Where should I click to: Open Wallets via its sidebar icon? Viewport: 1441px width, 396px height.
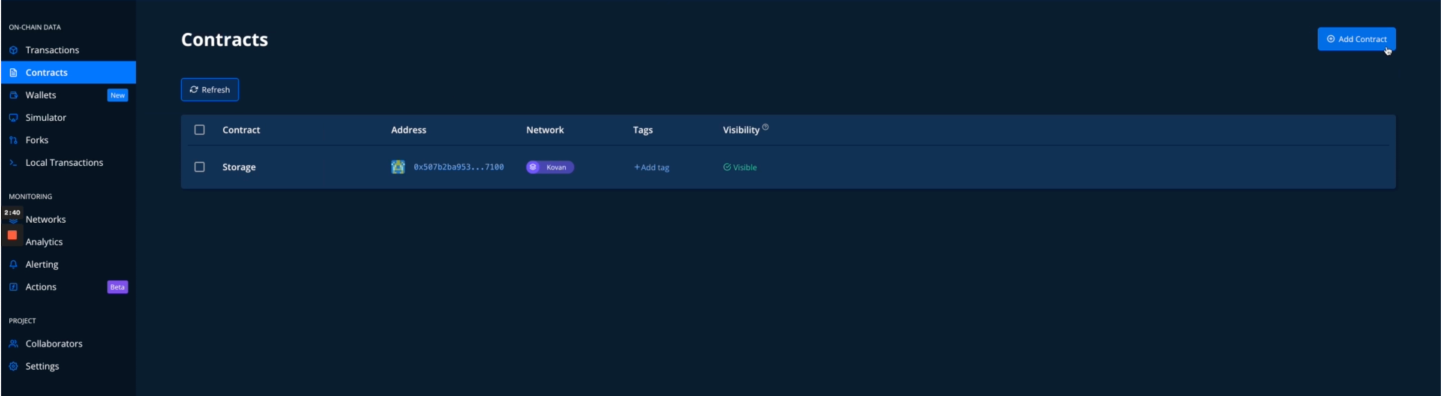13,95
